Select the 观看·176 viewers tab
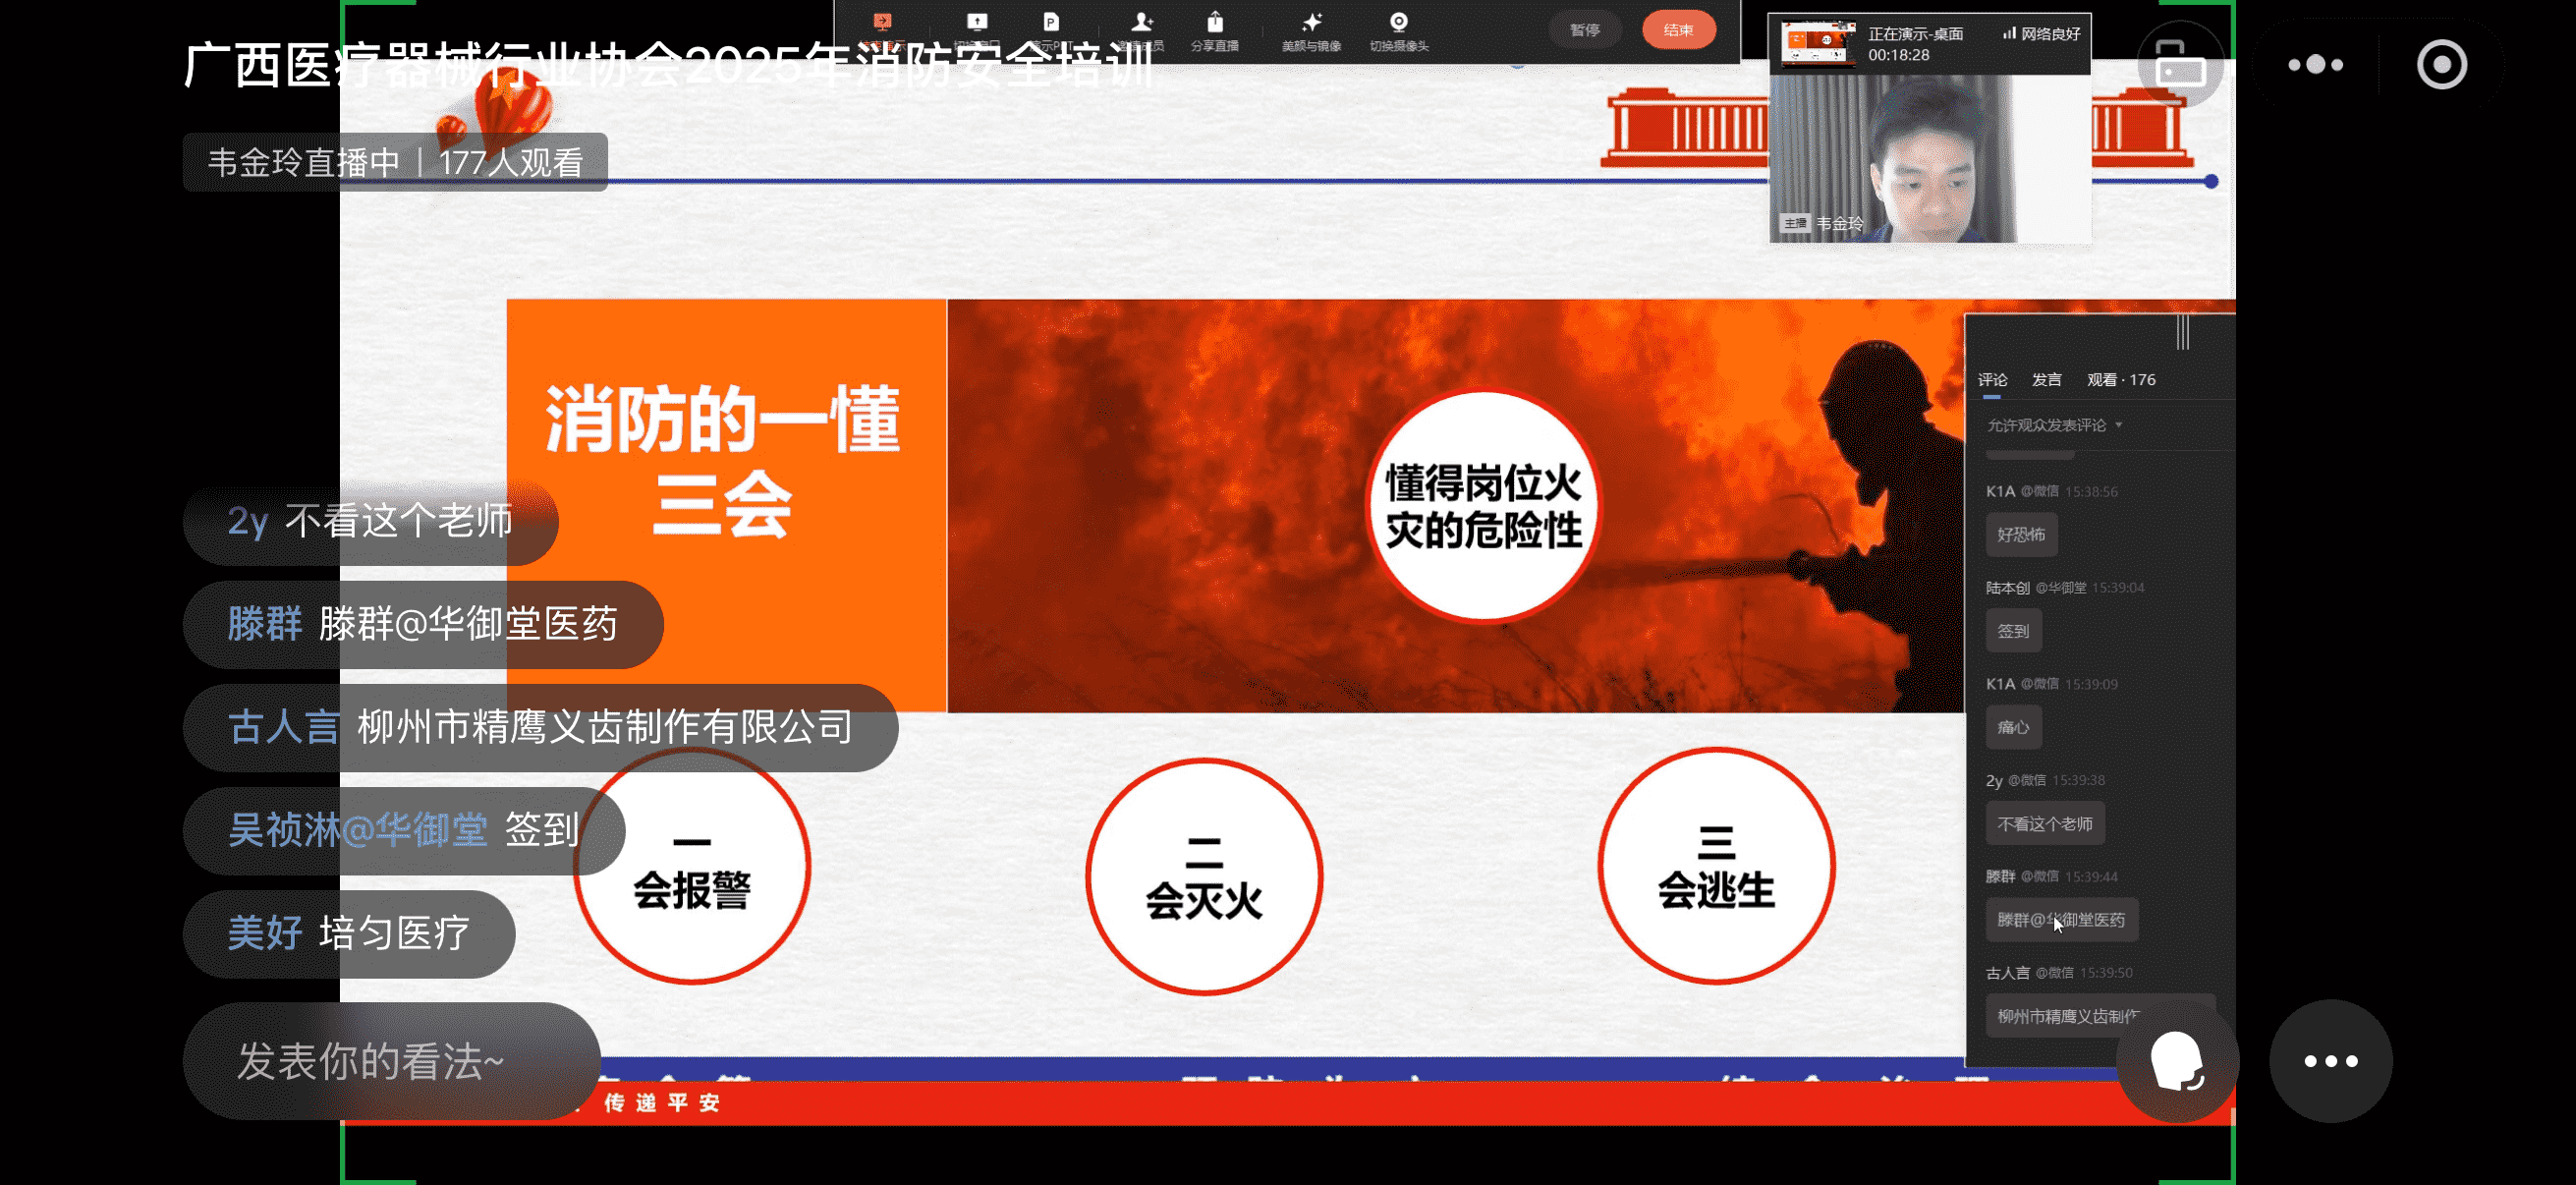The width and height of the screenshot is (2576, 1185). tap(2120, 380)
